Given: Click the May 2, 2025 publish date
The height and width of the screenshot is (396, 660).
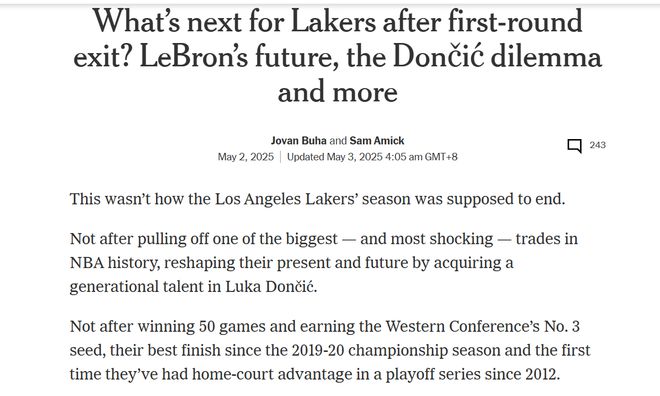Looking at the screenshot, I should [246, 157].
